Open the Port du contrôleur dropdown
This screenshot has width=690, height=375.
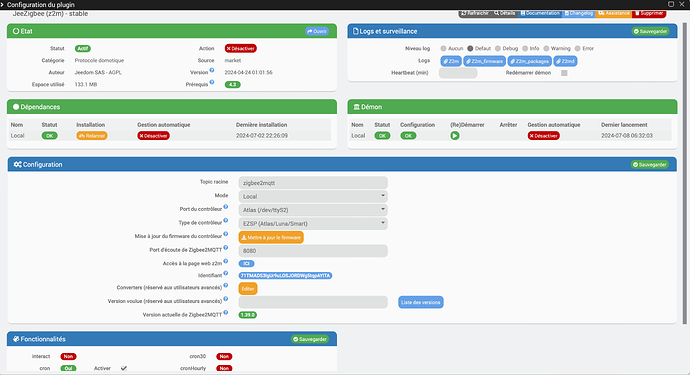tap(313, 210)
